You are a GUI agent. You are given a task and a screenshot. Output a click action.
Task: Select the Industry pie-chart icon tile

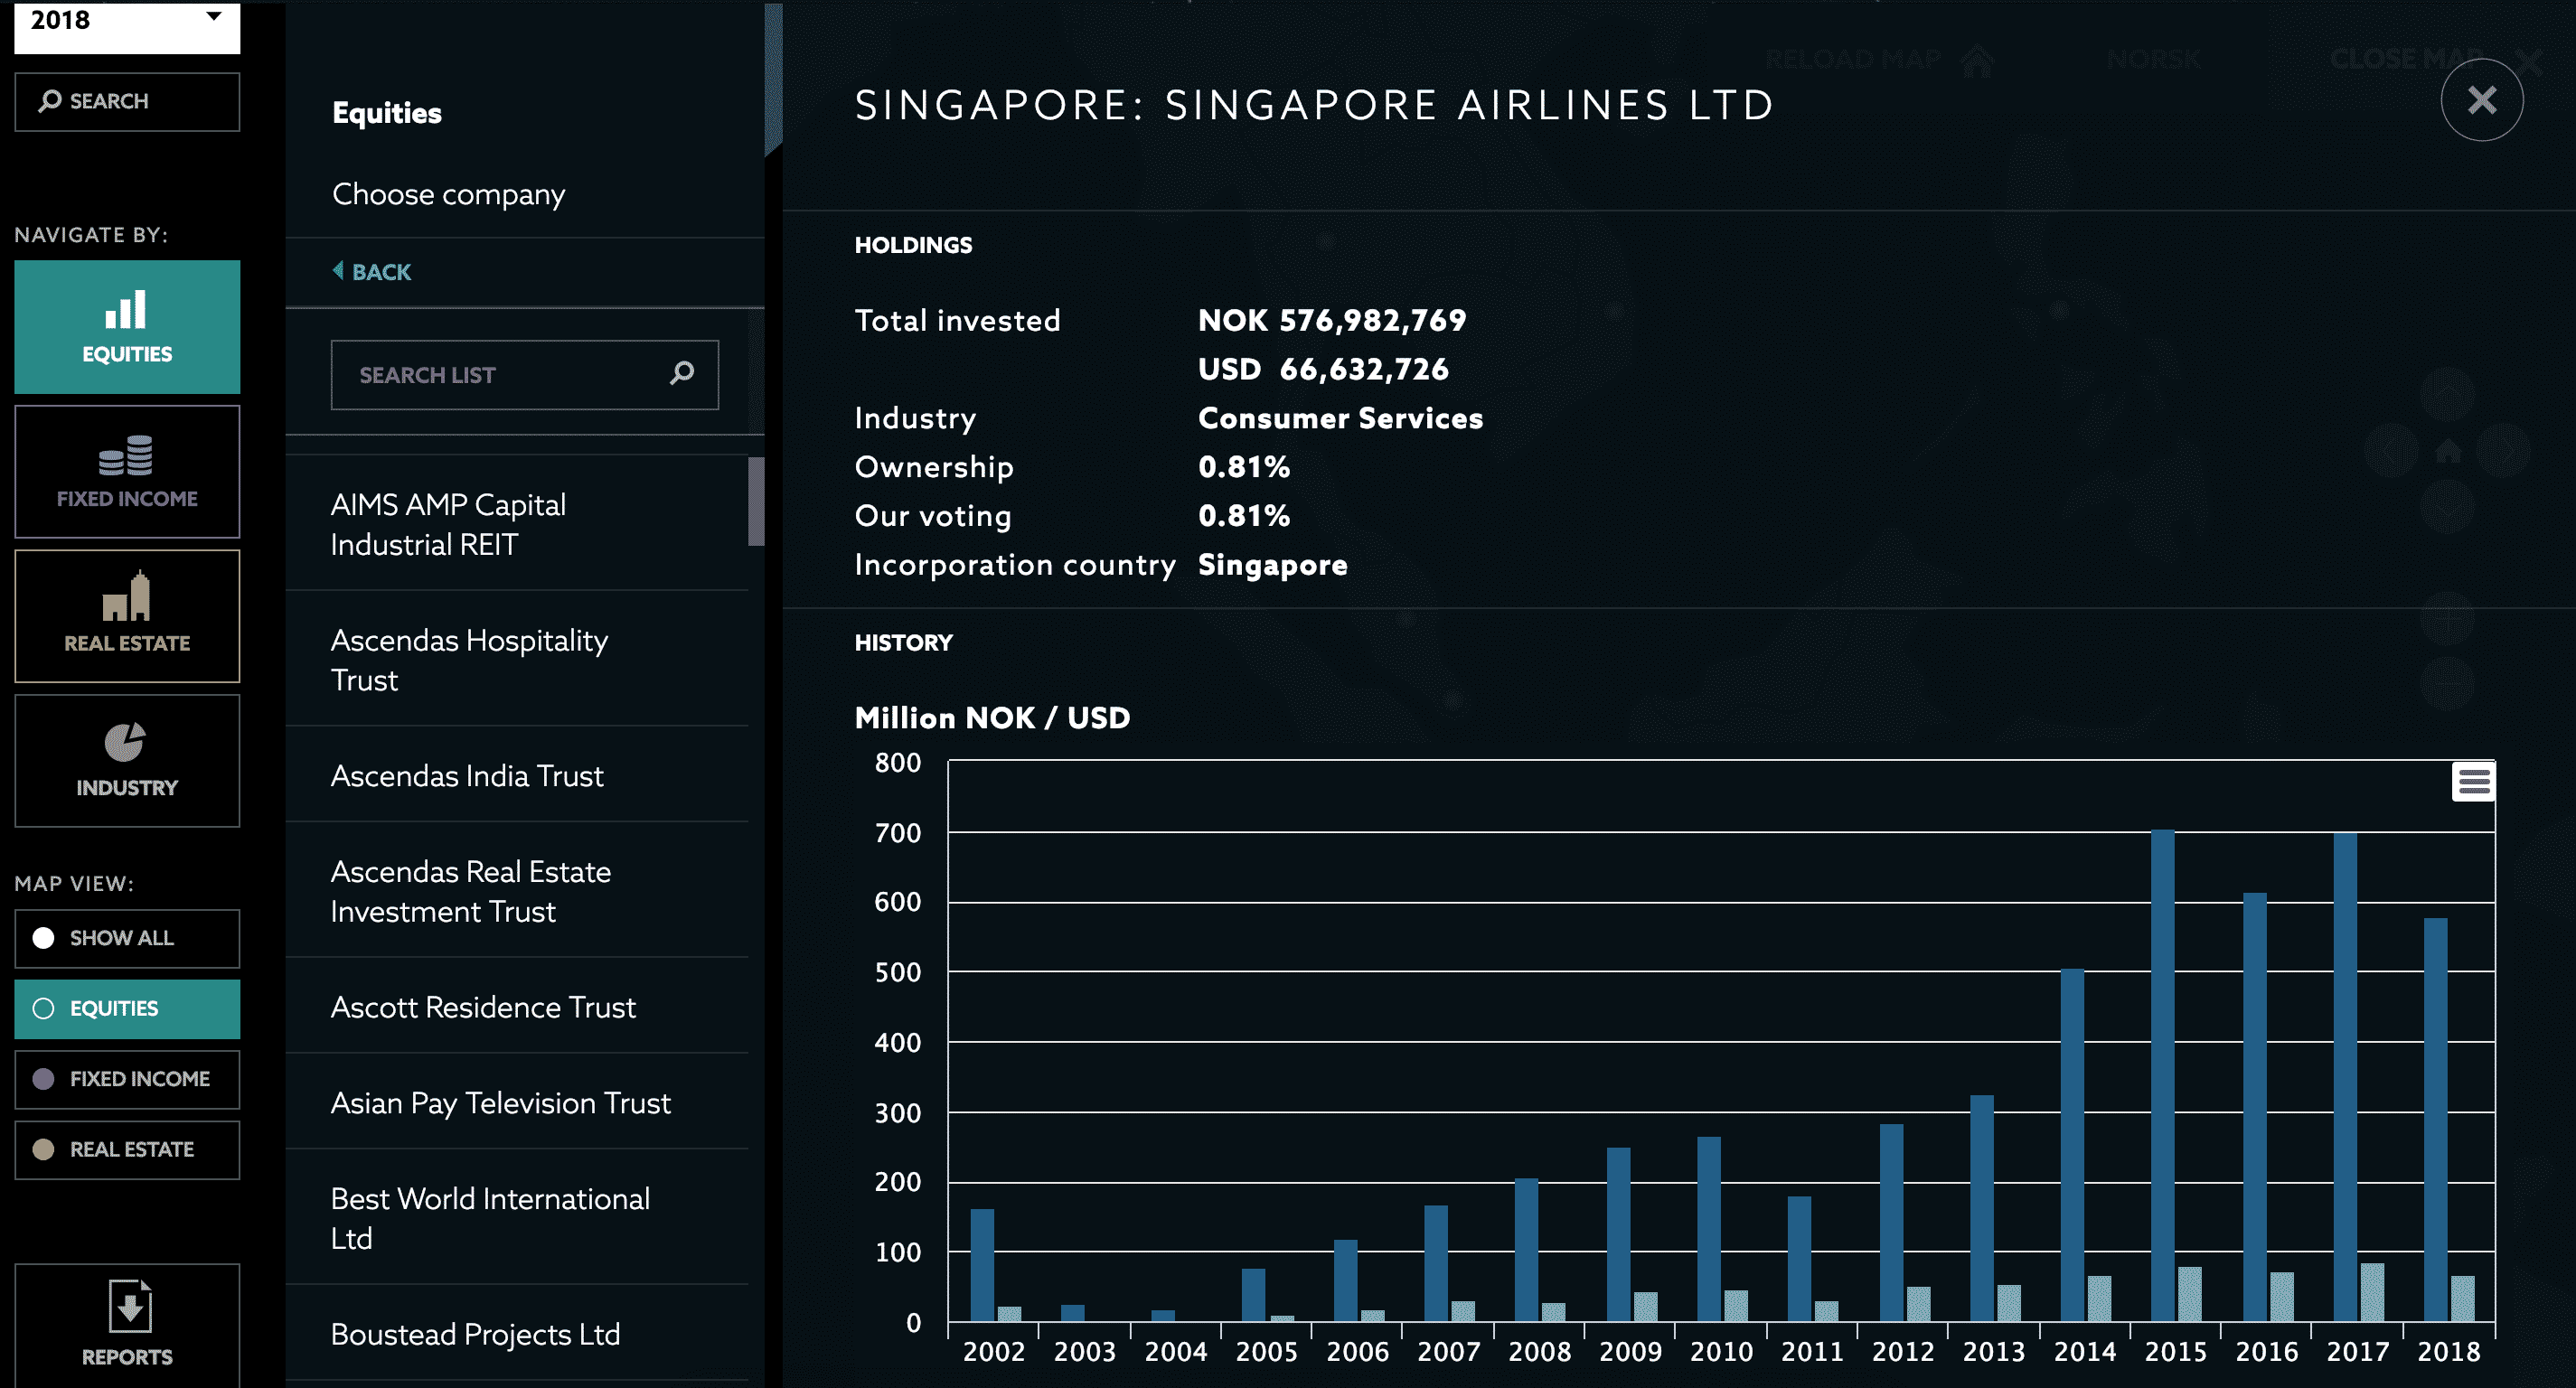coord(127,761)
